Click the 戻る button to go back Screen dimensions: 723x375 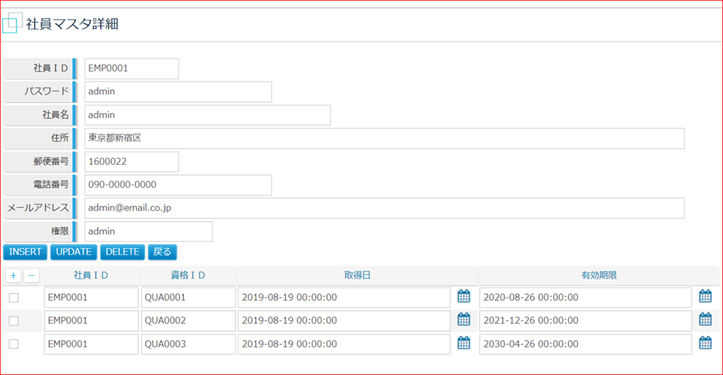[162, 252]
